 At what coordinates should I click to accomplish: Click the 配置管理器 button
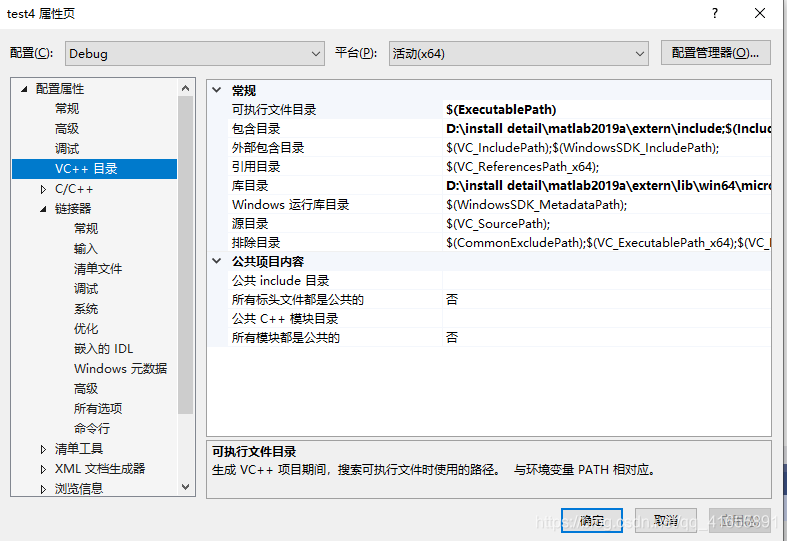pos(715,53)
